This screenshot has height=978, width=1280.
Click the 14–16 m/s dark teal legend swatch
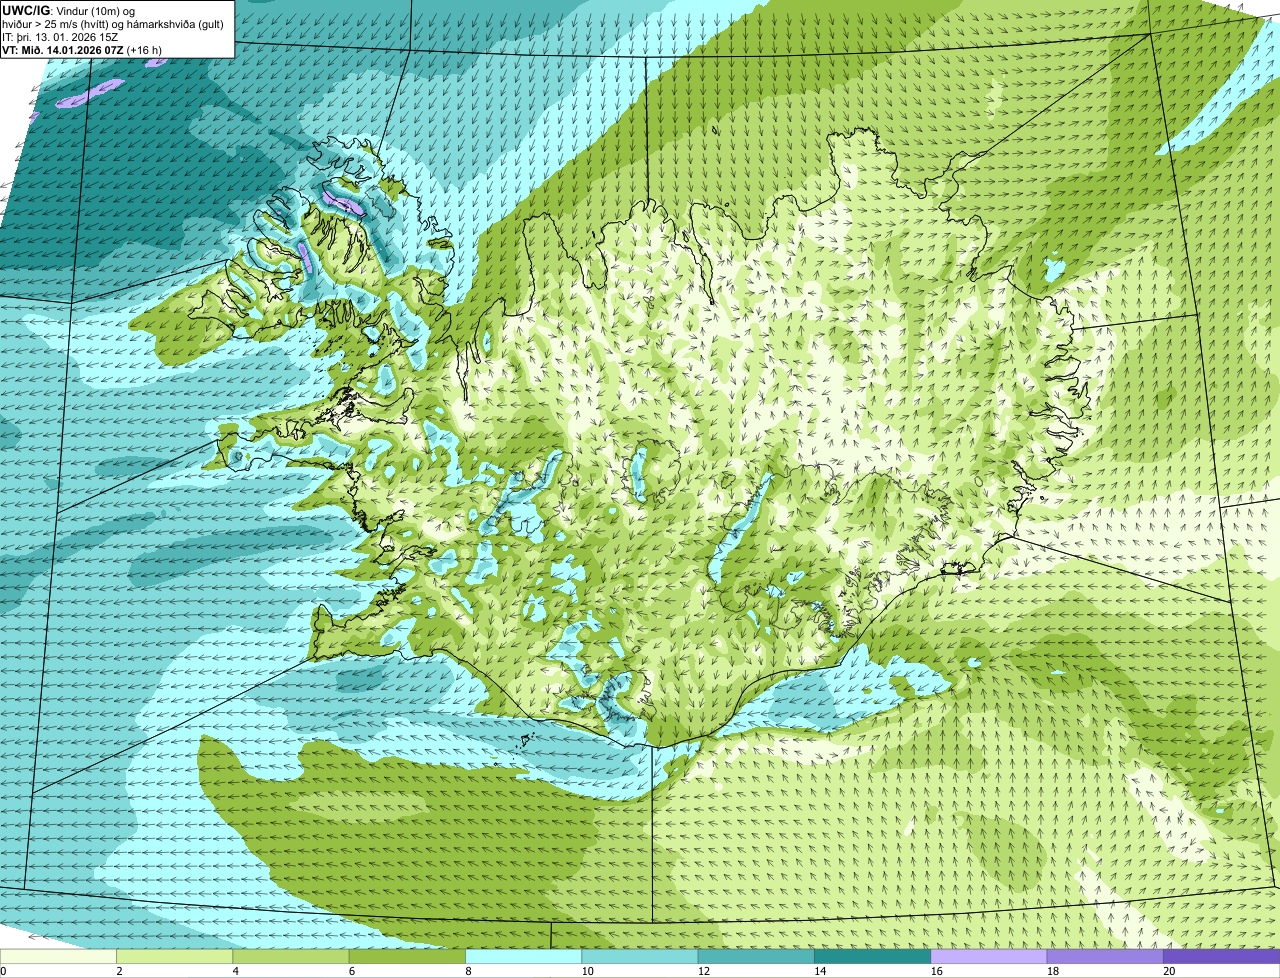coord(872,957)
